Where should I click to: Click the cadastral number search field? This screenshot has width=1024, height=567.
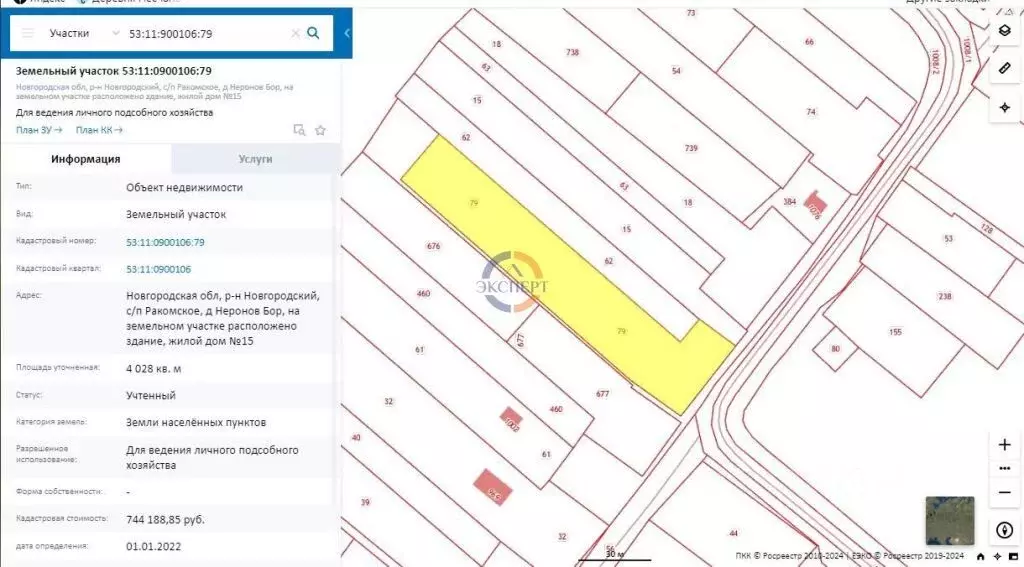point(206,33)
